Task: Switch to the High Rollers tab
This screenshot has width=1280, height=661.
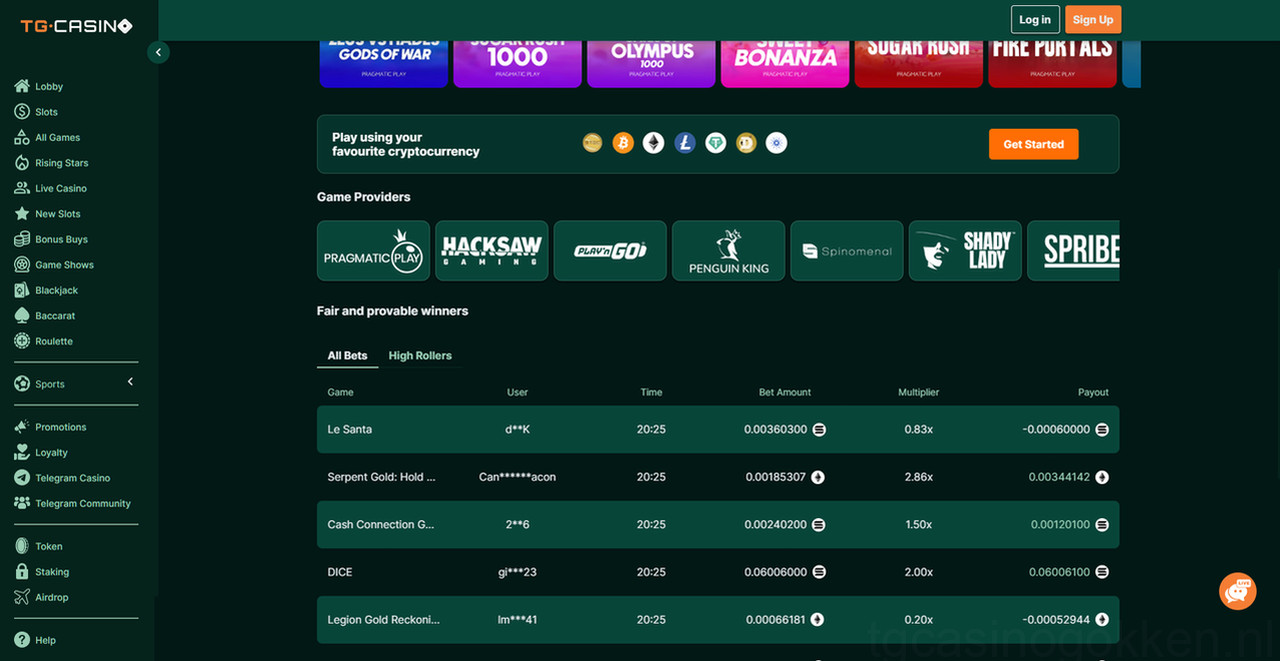Action: click(x=420, y=356)
